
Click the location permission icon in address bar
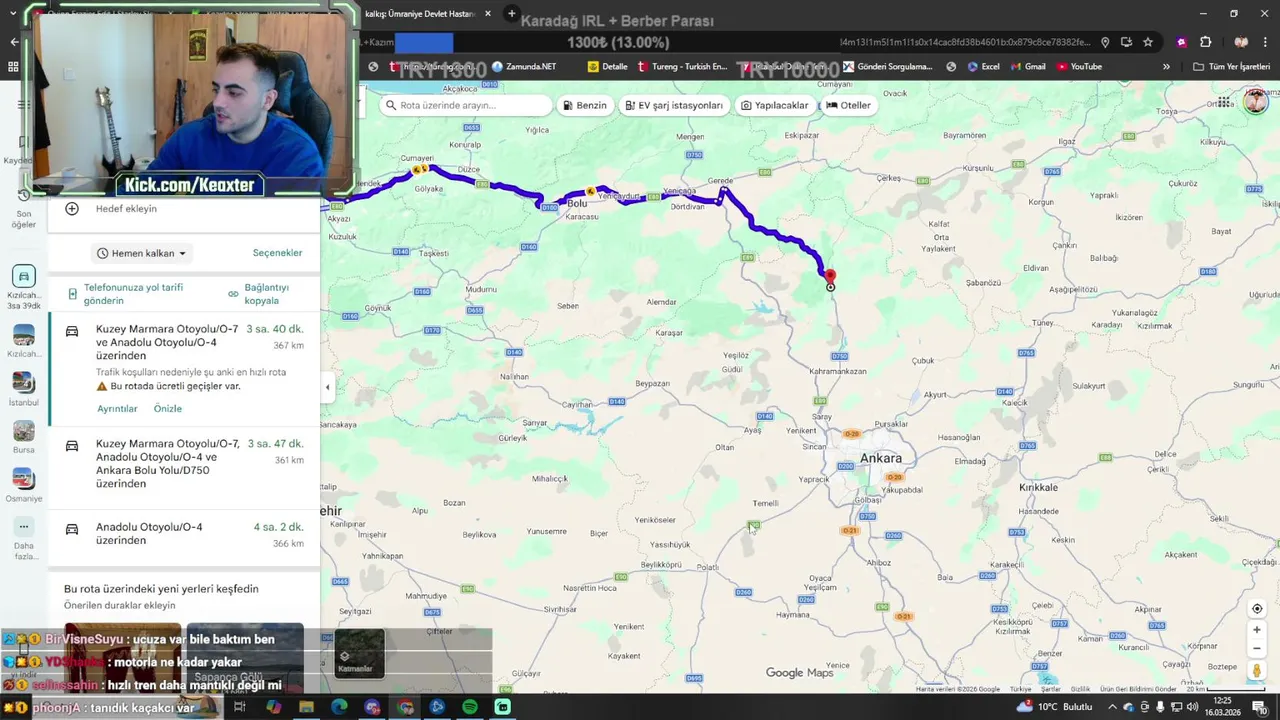pyautogui.click(x=1105, y=42)
